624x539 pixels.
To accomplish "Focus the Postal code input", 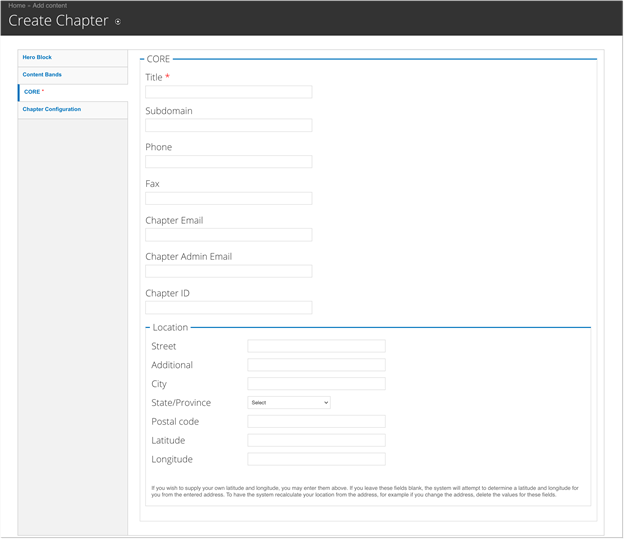I will [316, 421].
